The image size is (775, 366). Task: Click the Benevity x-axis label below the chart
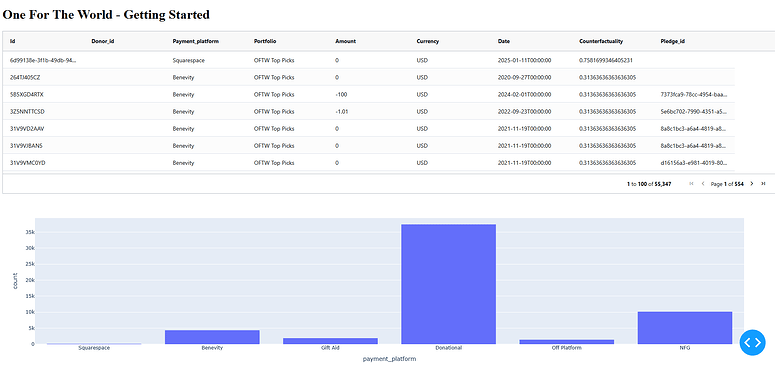tap(212, 348)
